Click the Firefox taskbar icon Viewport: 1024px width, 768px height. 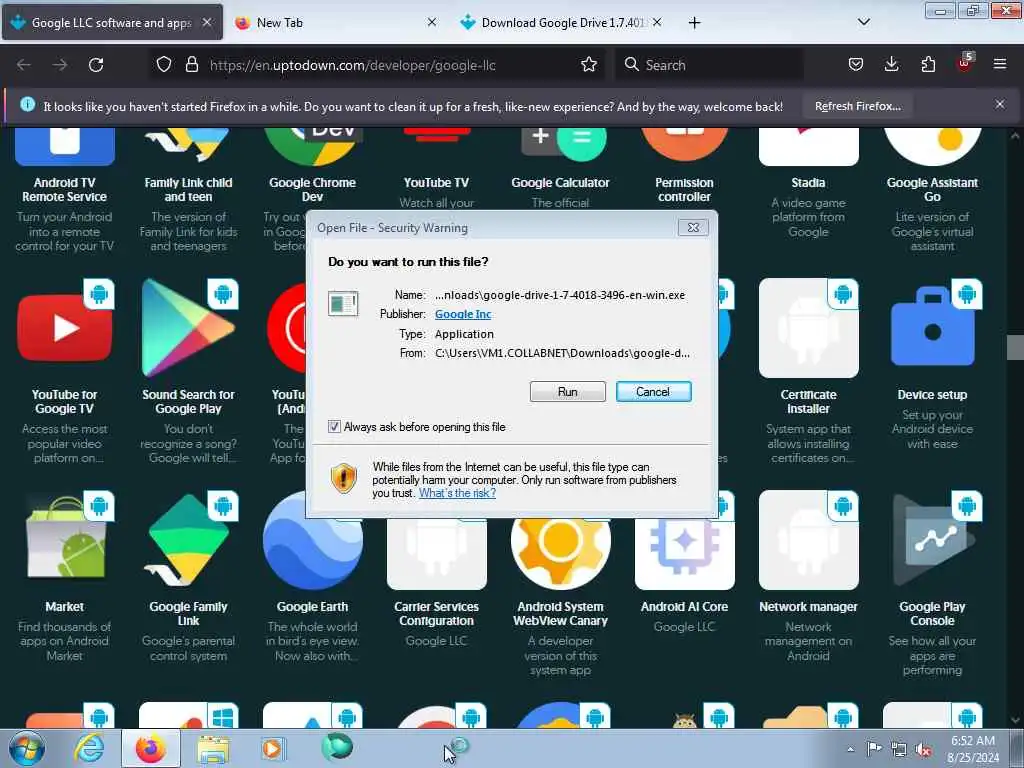[151, 748]
